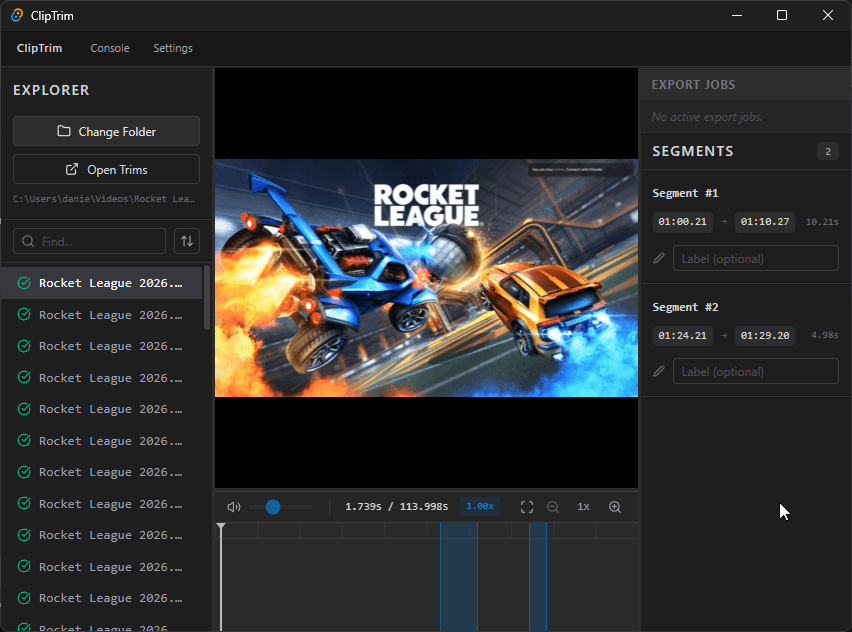The width and height of the screenshot is (852, 632).
Task: Click the folder path text under Open Trims
Action: point(104,199)
